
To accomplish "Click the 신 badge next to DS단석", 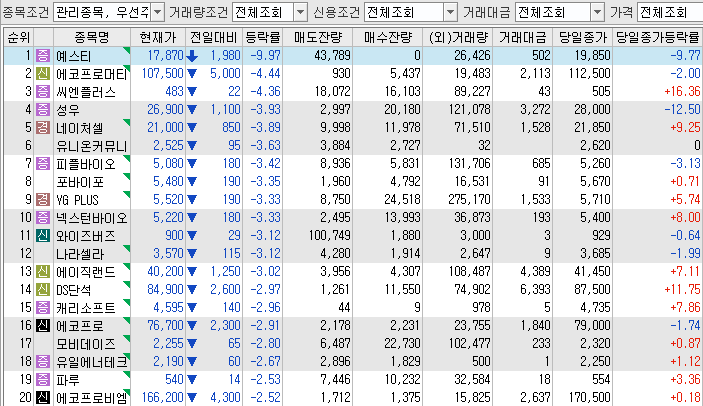I will pyautogui.click(x=43, y=289).
